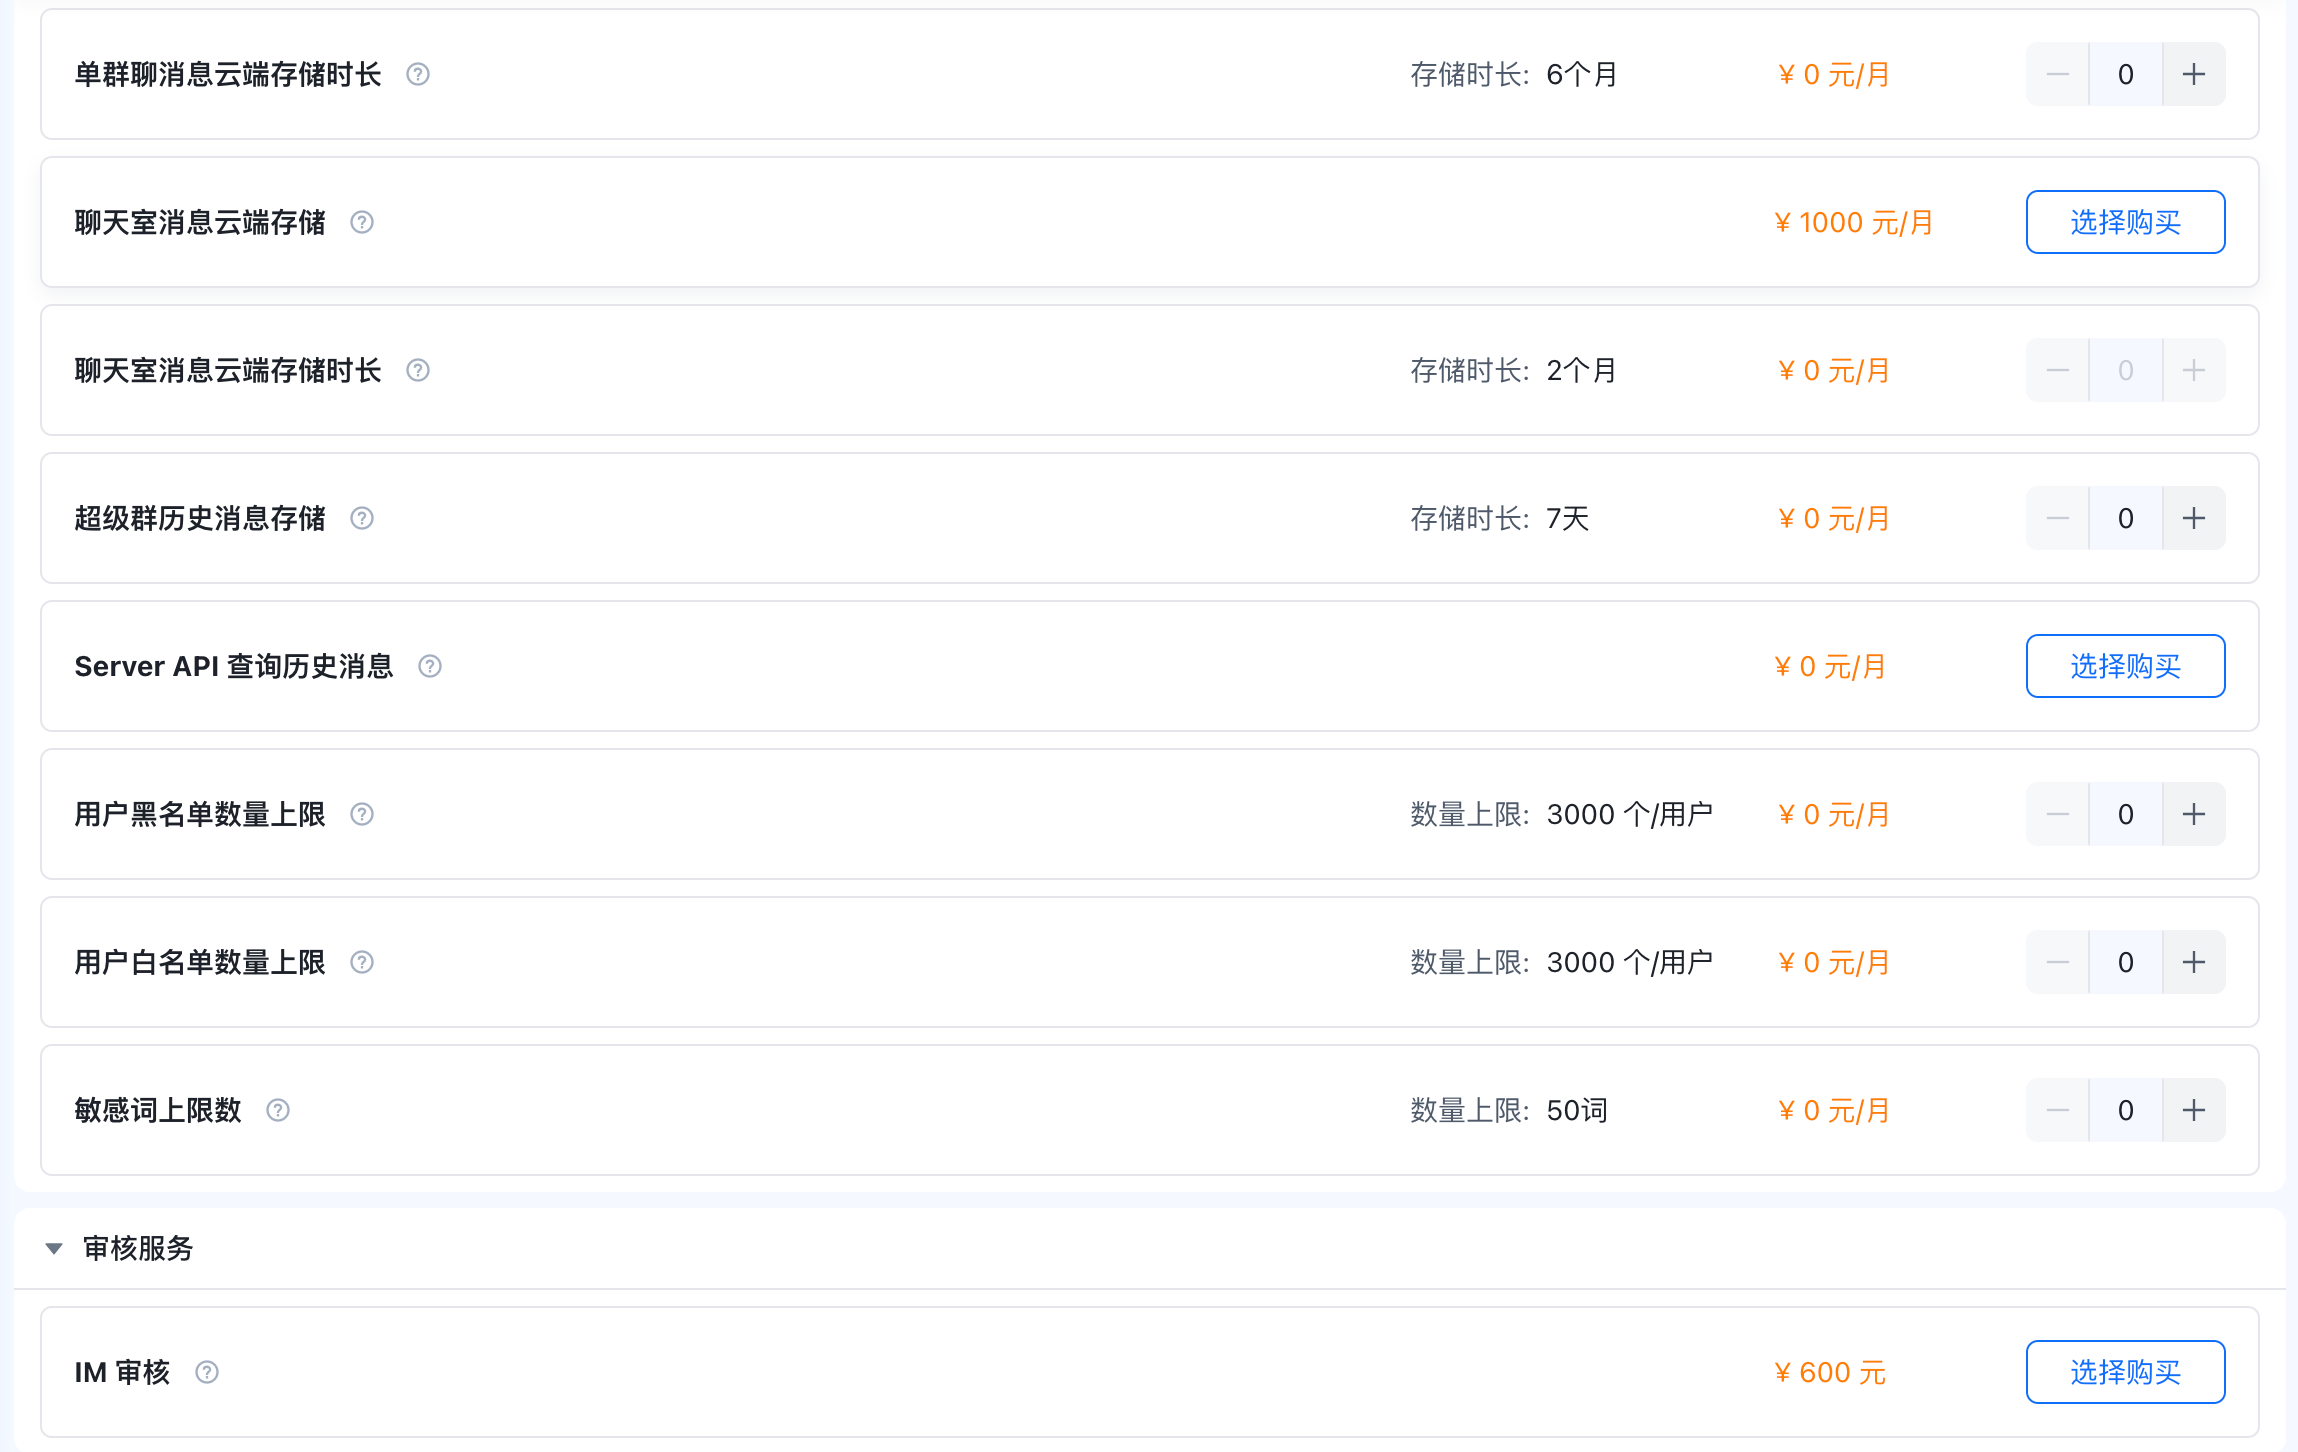
Task: Click quantity input for 单群聊消息云端存储时长
Action: tap(2126, 74)
